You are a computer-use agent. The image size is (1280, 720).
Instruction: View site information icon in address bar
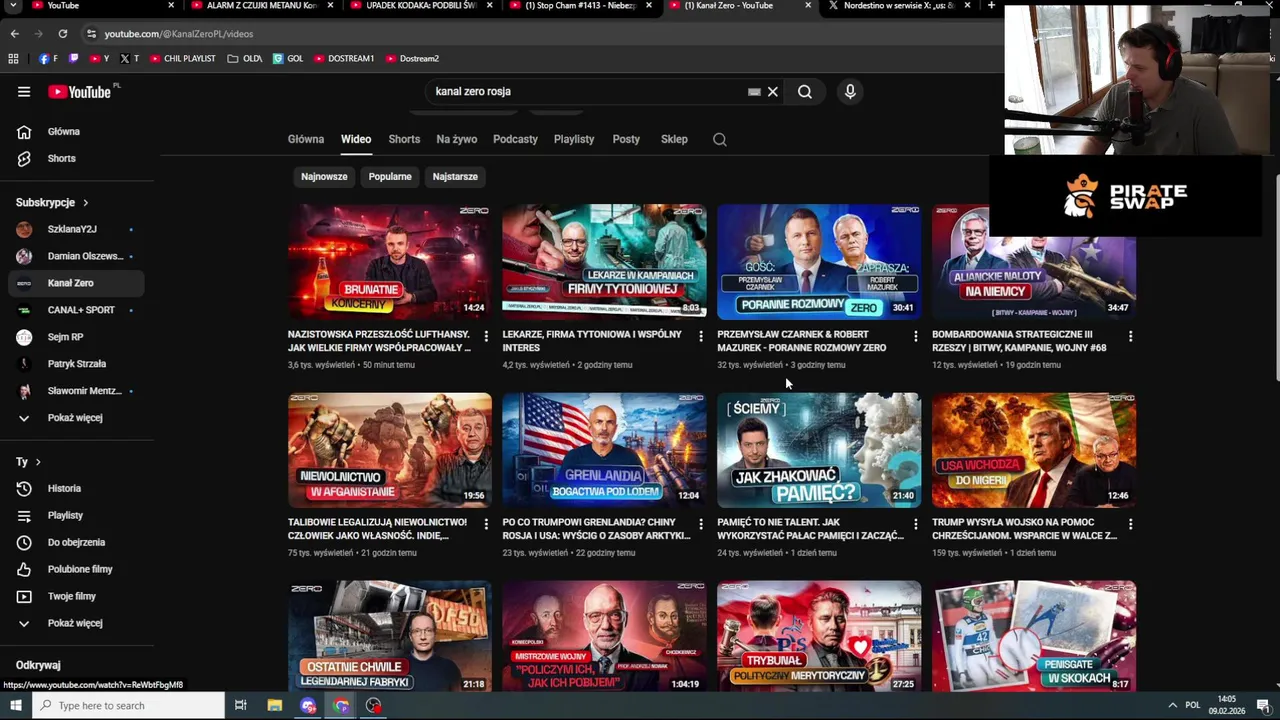[x=91, y=33]
